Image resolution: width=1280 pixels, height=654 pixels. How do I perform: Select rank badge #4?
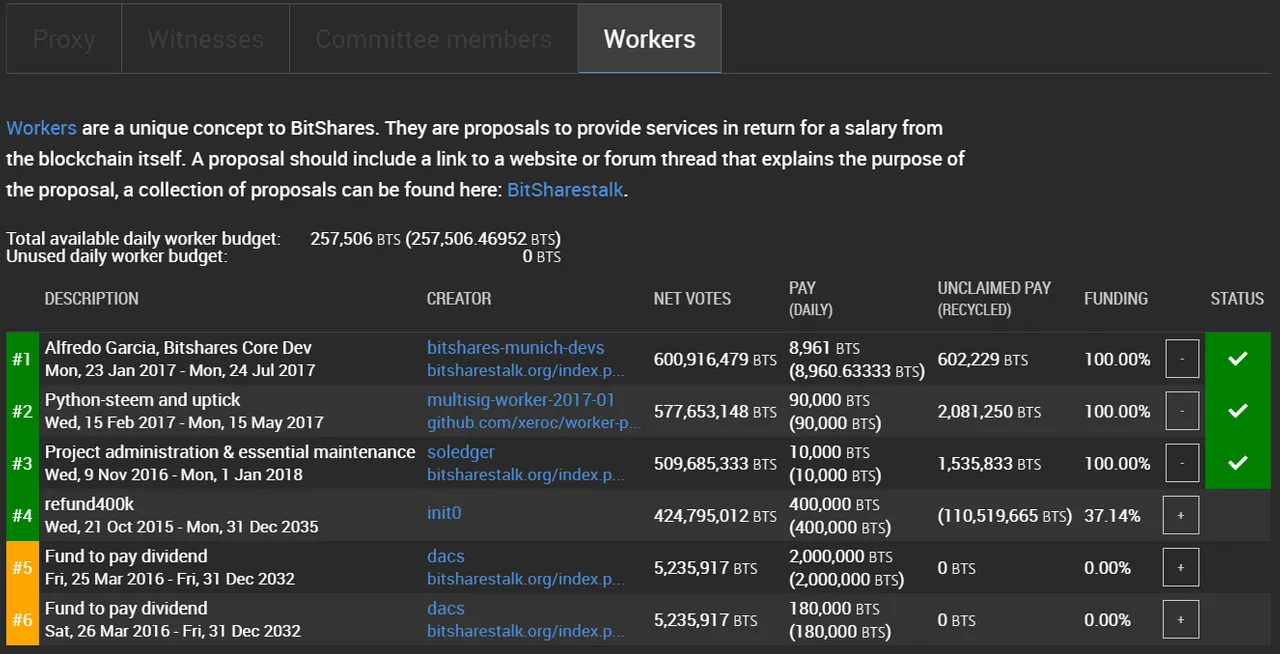(22, 515)
